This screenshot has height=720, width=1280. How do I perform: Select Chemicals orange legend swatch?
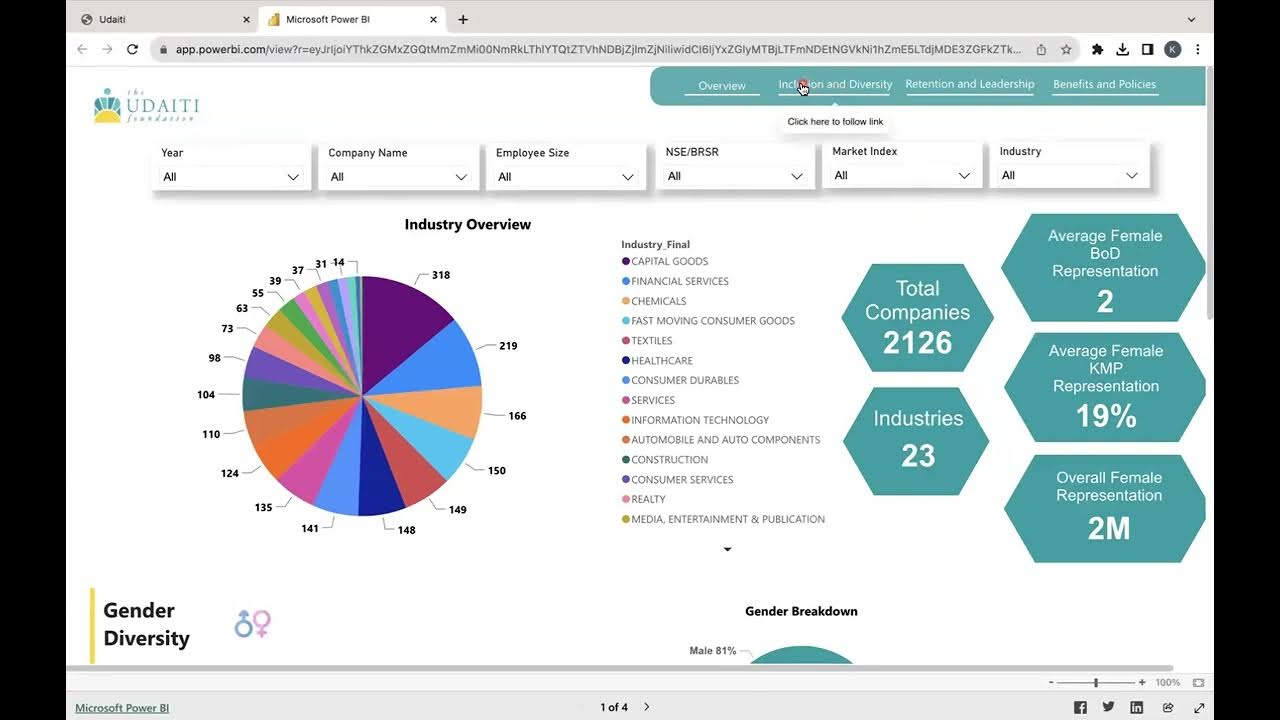tap(625, 301)
